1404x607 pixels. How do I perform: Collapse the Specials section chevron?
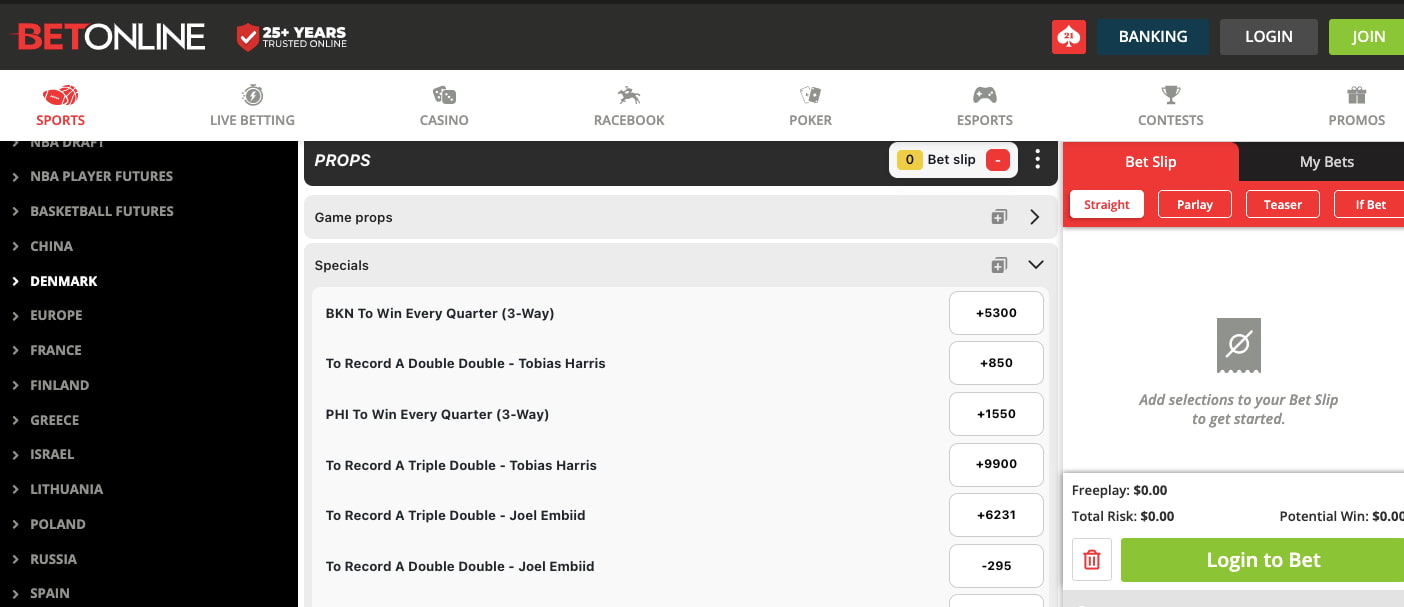click(x=1036, y=265)
